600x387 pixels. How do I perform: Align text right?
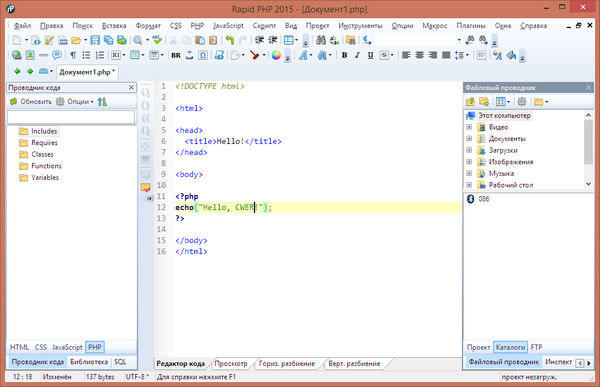click(x=433, y=55)
